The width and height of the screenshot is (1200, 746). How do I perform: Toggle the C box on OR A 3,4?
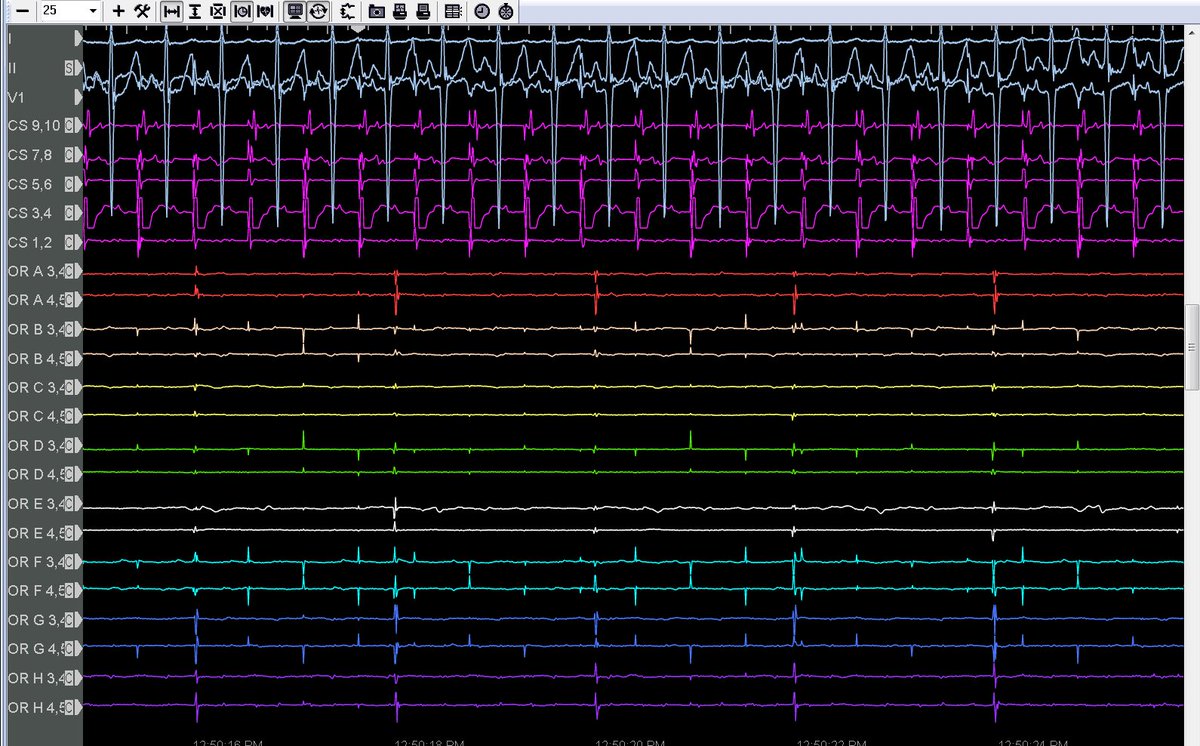69,271
